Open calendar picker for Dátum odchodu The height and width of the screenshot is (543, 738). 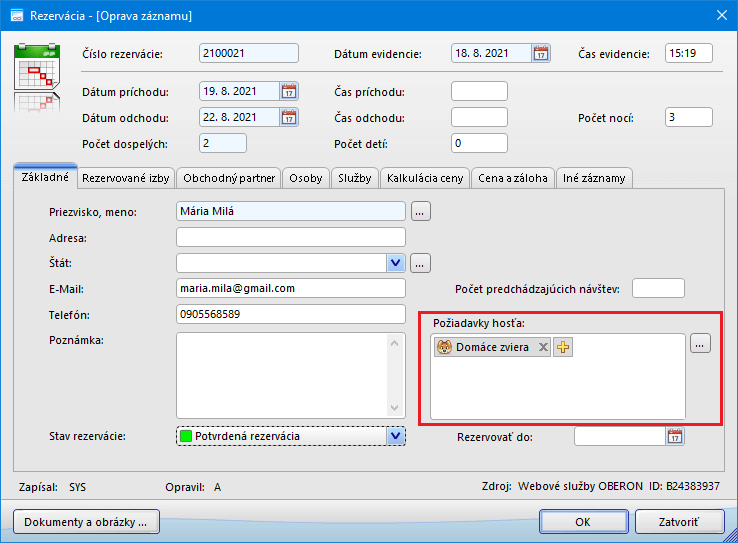289,118
